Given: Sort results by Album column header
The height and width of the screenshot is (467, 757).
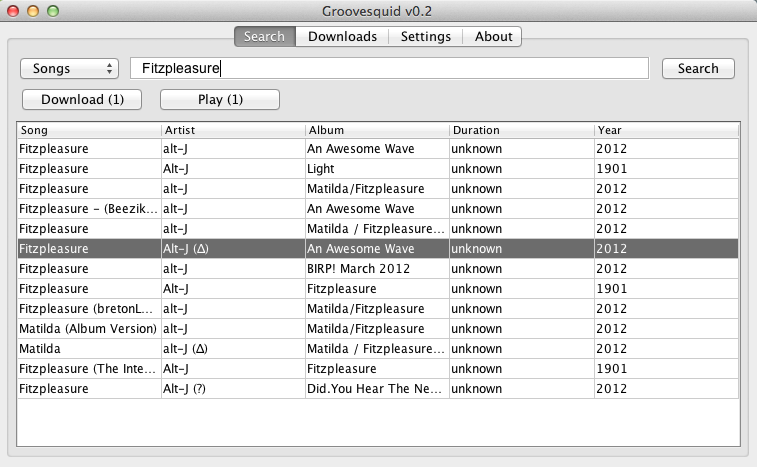Looking at the screenshot, I should (378, 130).
